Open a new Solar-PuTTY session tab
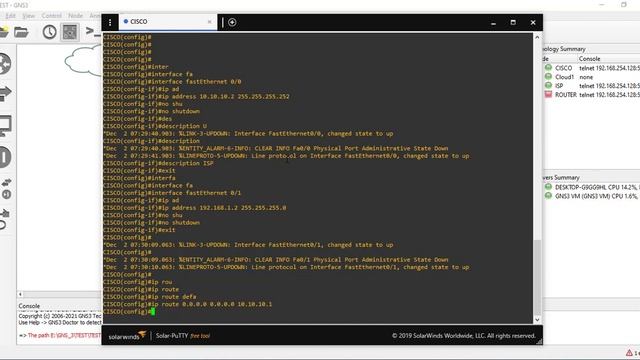The image size is (640, 360). (232, 22)
